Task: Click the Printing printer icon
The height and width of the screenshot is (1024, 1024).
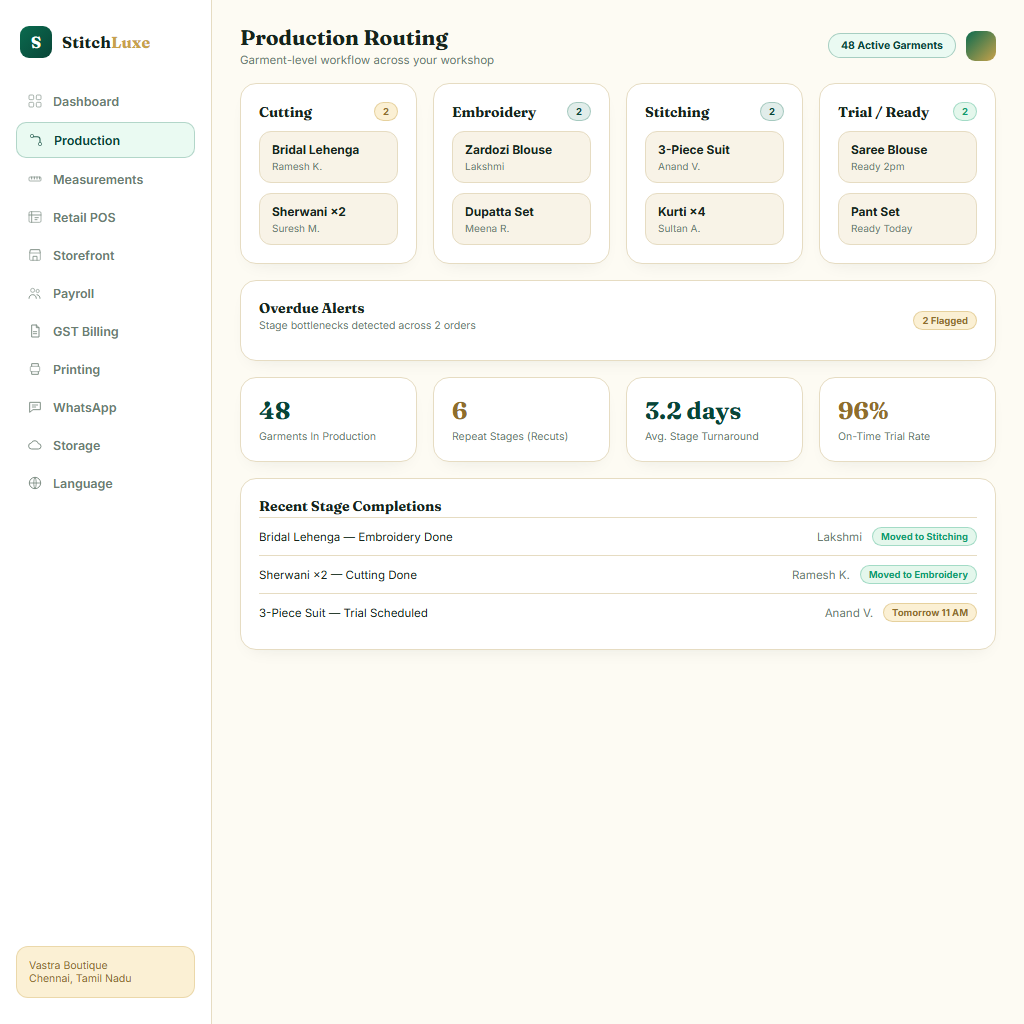Action: [35, 369]
